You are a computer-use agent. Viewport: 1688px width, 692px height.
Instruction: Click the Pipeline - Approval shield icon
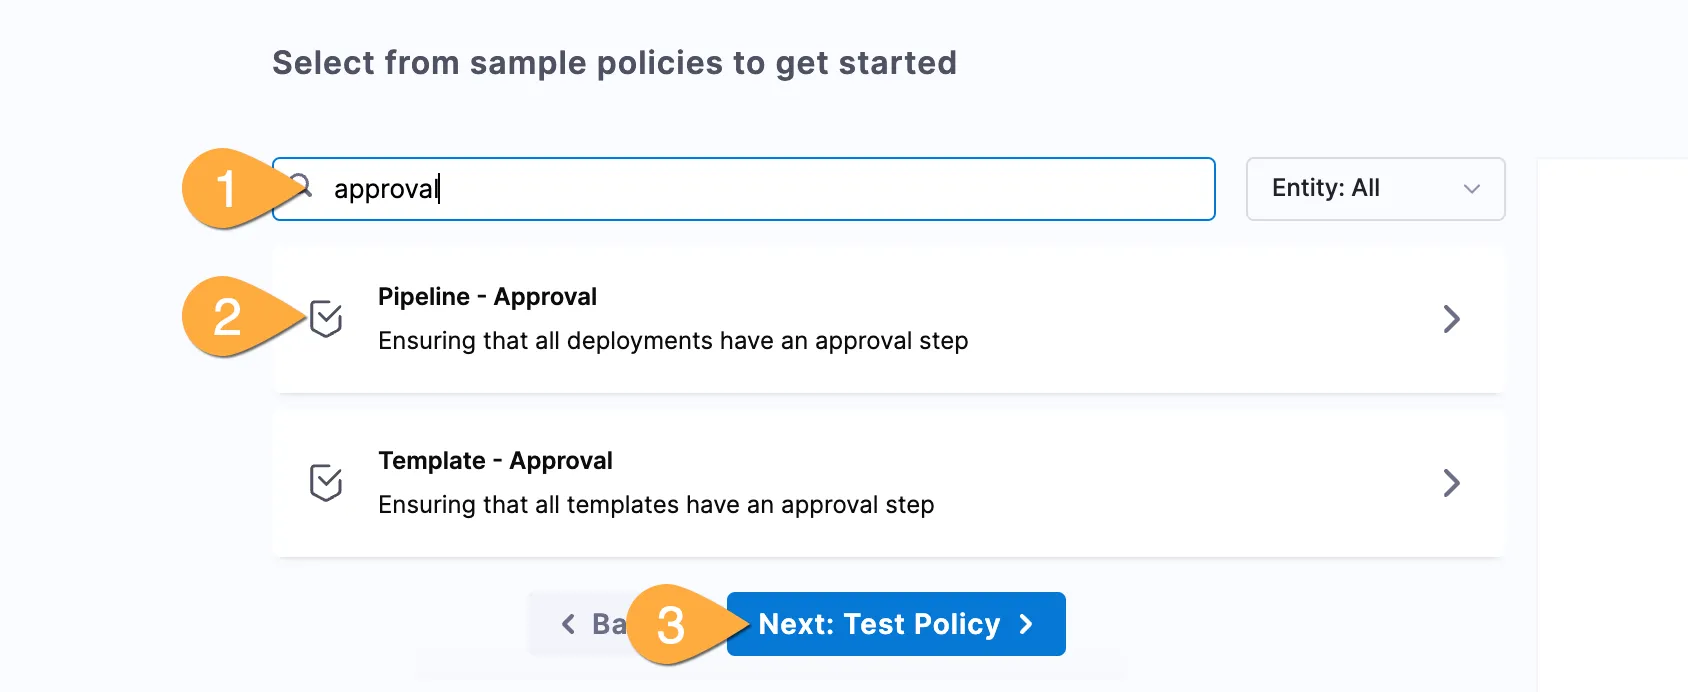(x=326, y=319)
